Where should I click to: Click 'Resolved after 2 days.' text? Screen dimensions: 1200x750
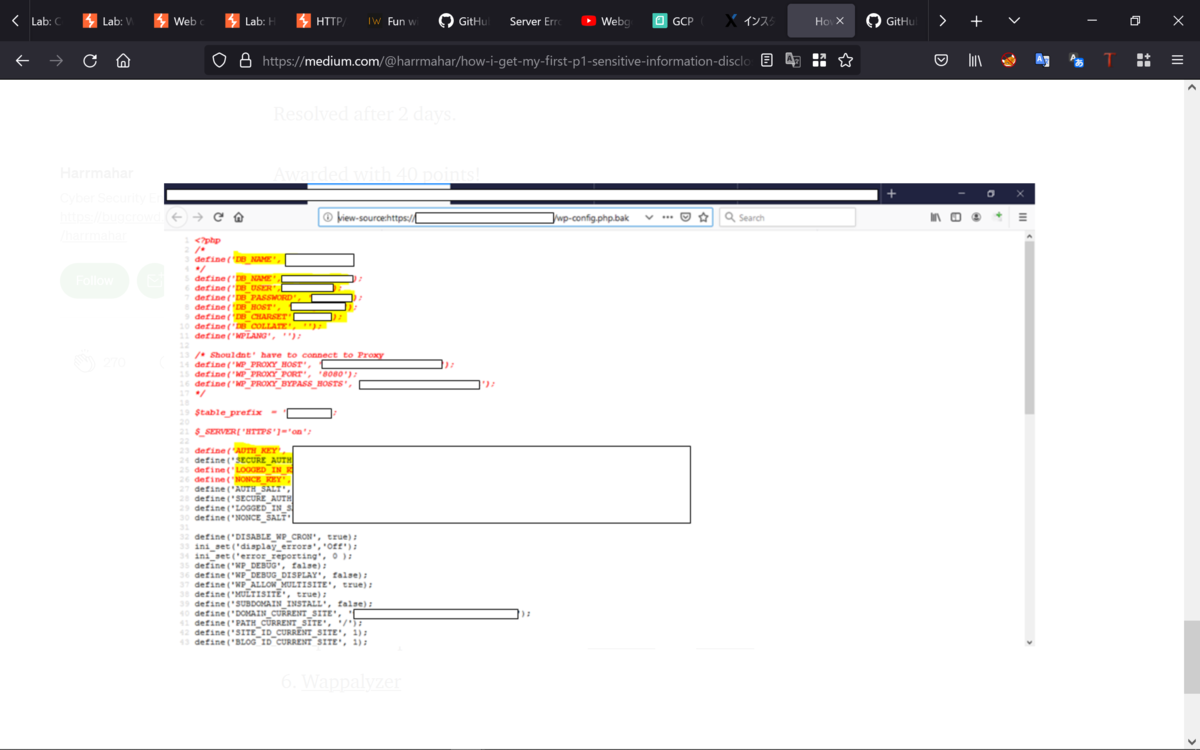364,114
